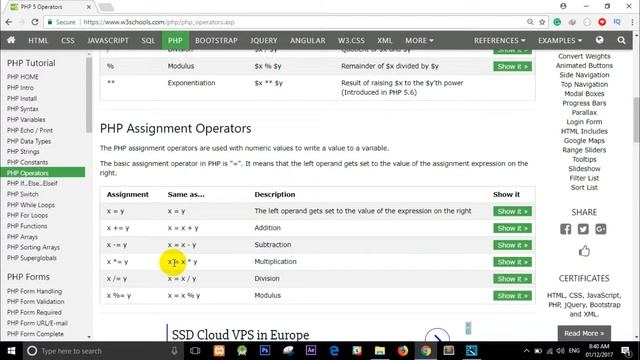The width and height of the screenshot is (640, 360).
Task: Open the JAVASCRIPT tutorial tab
Action: [x=108, y=40]
